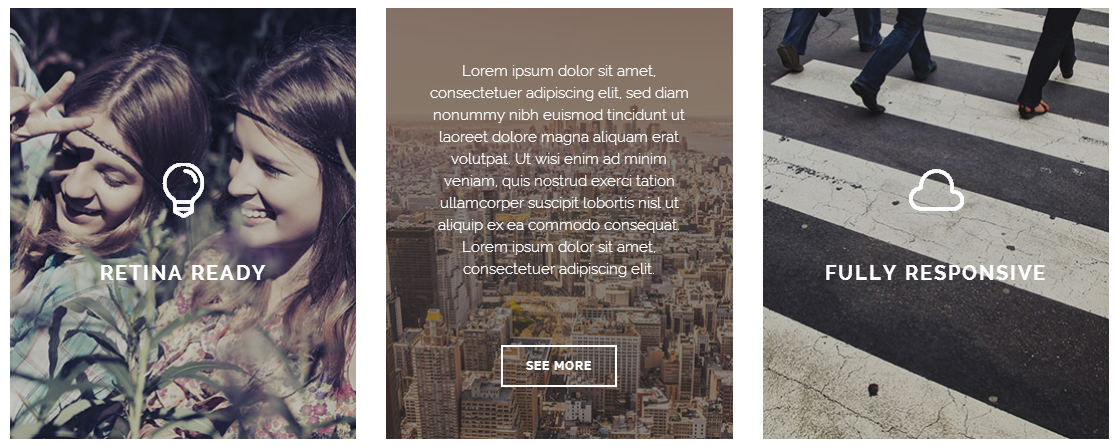The height and width of the screenshot is (447, 1116).
Task: Click the Lorem ipsum description paragraph
Action: (559, 169)
